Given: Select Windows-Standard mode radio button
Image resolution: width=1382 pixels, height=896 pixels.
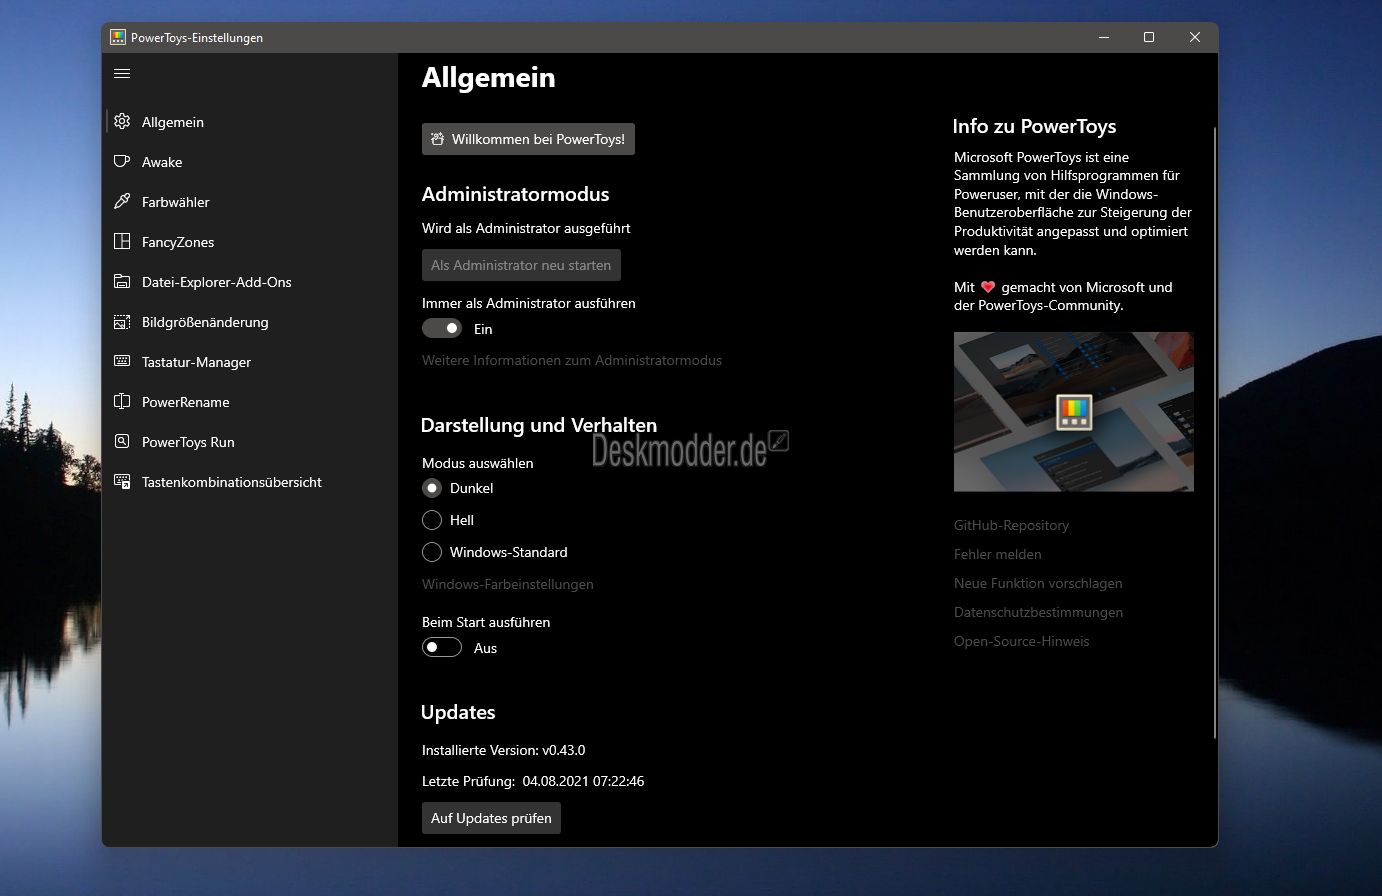Looking at the screenshot, I should [432, 552].
